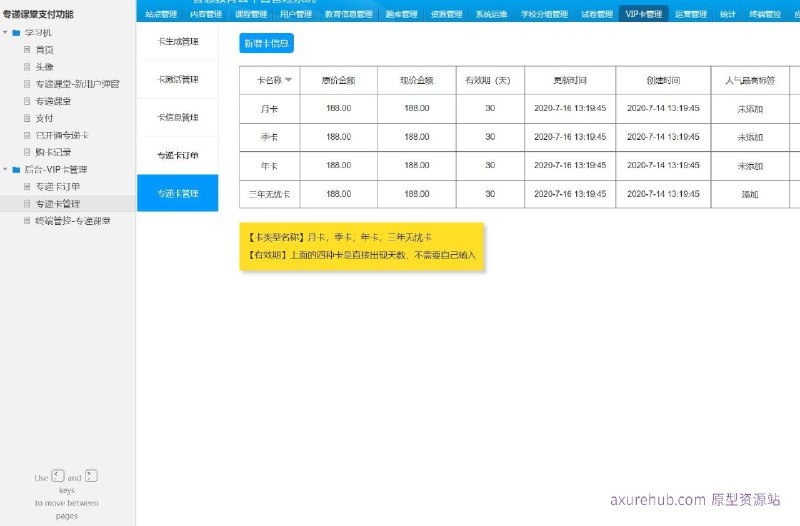The width and height of the screenshot is (800, 526).
Task: Click 添加 label in the 三年无忧卡 row
Action: 749,194
